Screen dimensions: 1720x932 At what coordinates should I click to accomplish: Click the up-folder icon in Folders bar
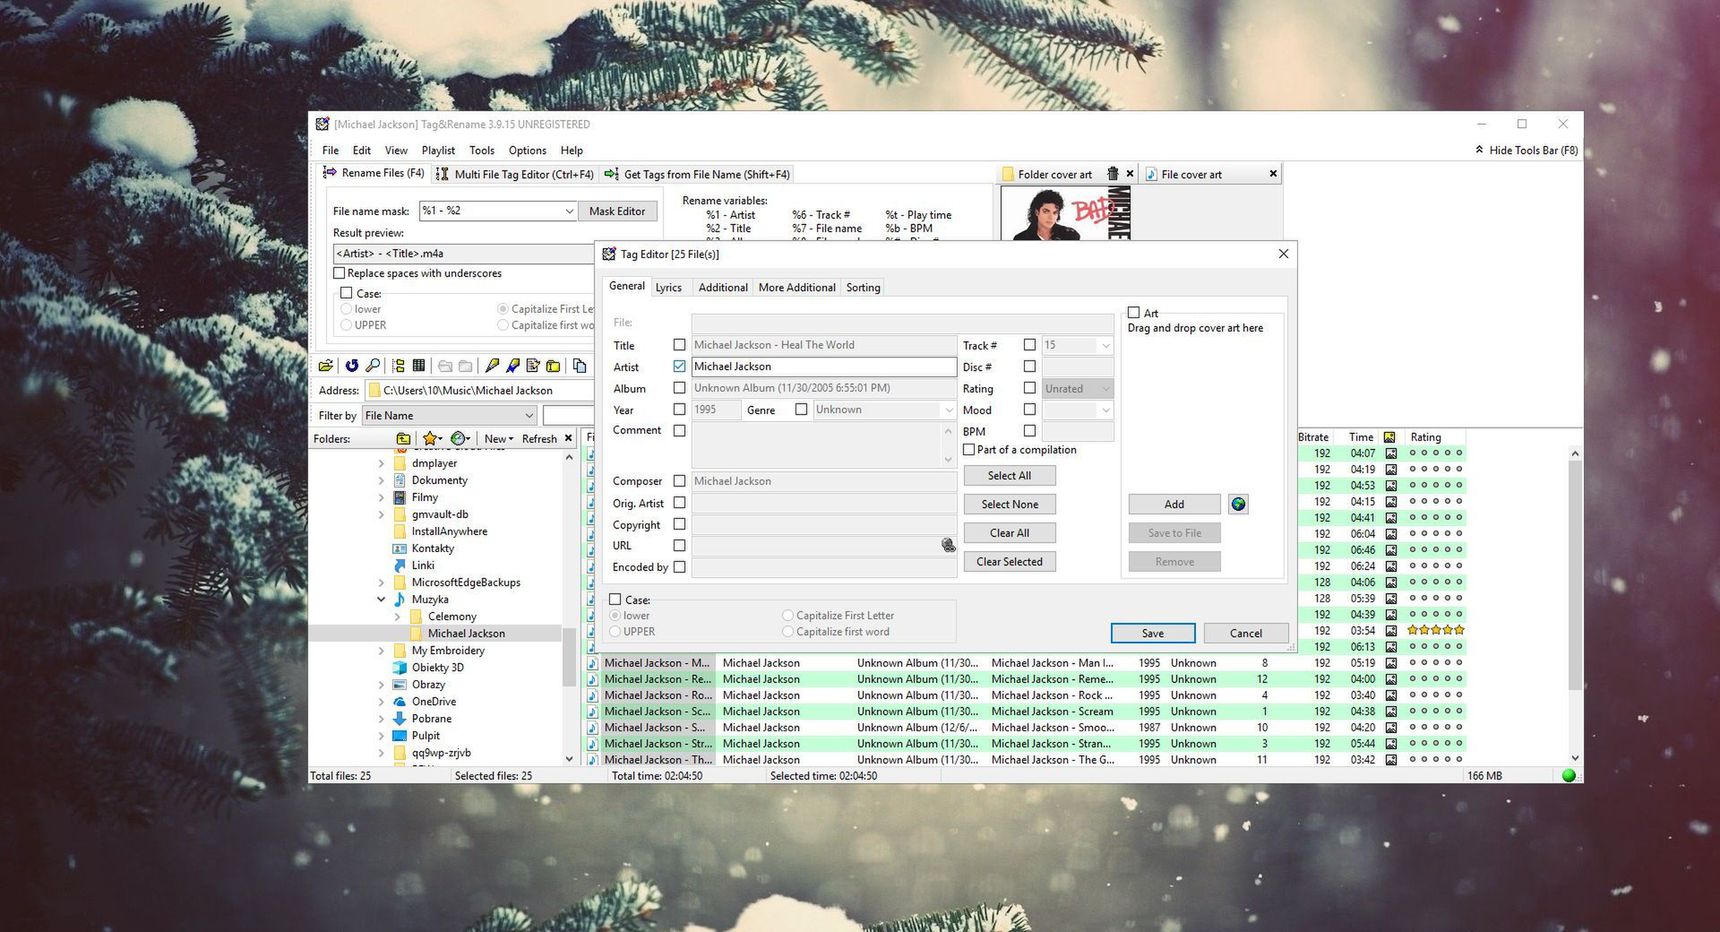403,438
